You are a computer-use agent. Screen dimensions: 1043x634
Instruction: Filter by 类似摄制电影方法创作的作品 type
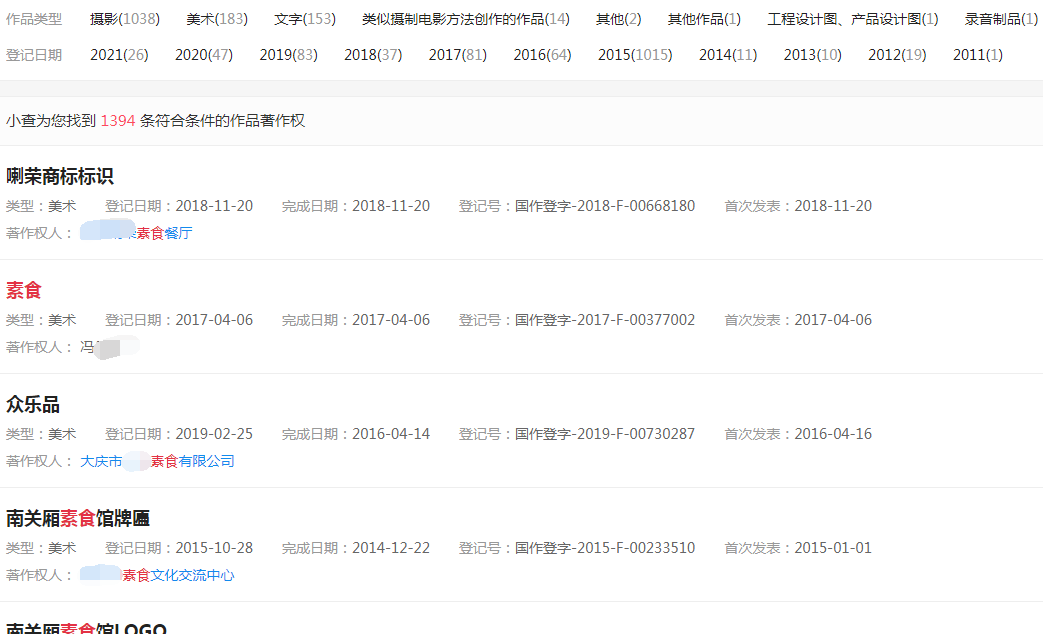pyautogui.click(x=464, y=17)
